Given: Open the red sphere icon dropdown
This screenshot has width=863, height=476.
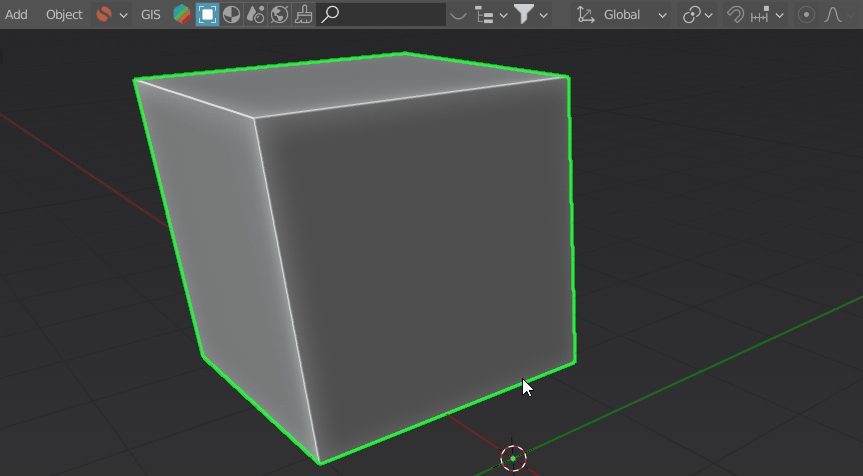Looking at the screenshot, I should pyautogui.click(x=112, y=15).
